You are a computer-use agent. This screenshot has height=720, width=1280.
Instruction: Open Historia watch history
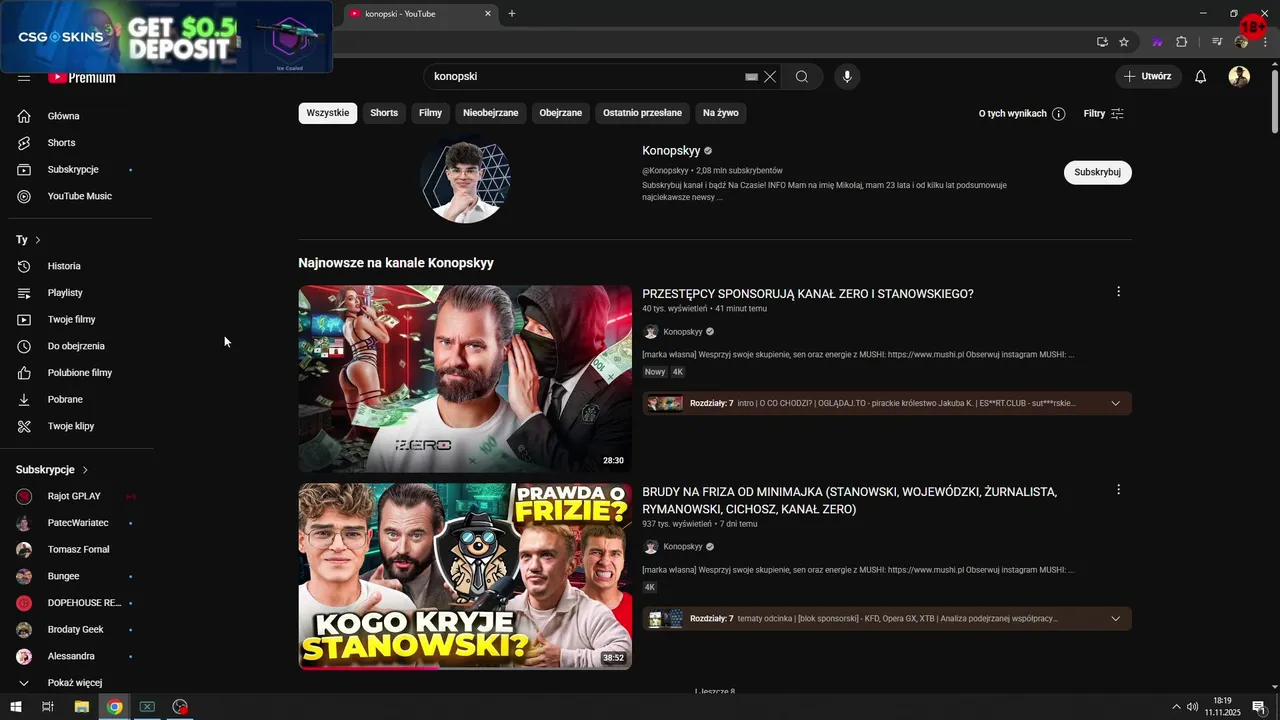click(x=80, y=266)
